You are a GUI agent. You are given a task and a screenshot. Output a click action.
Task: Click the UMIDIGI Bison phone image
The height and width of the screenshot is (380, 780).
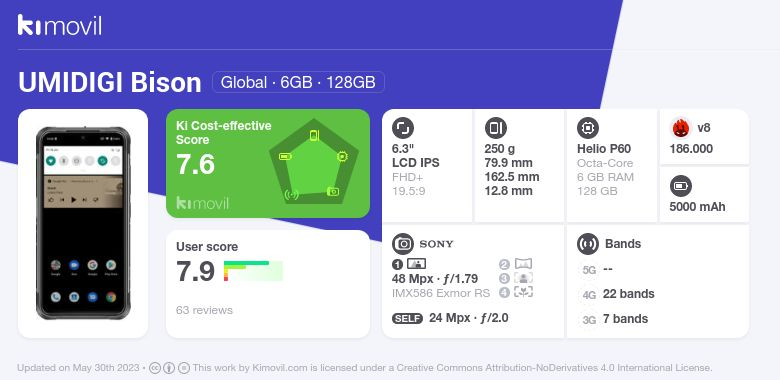(83, 223)
